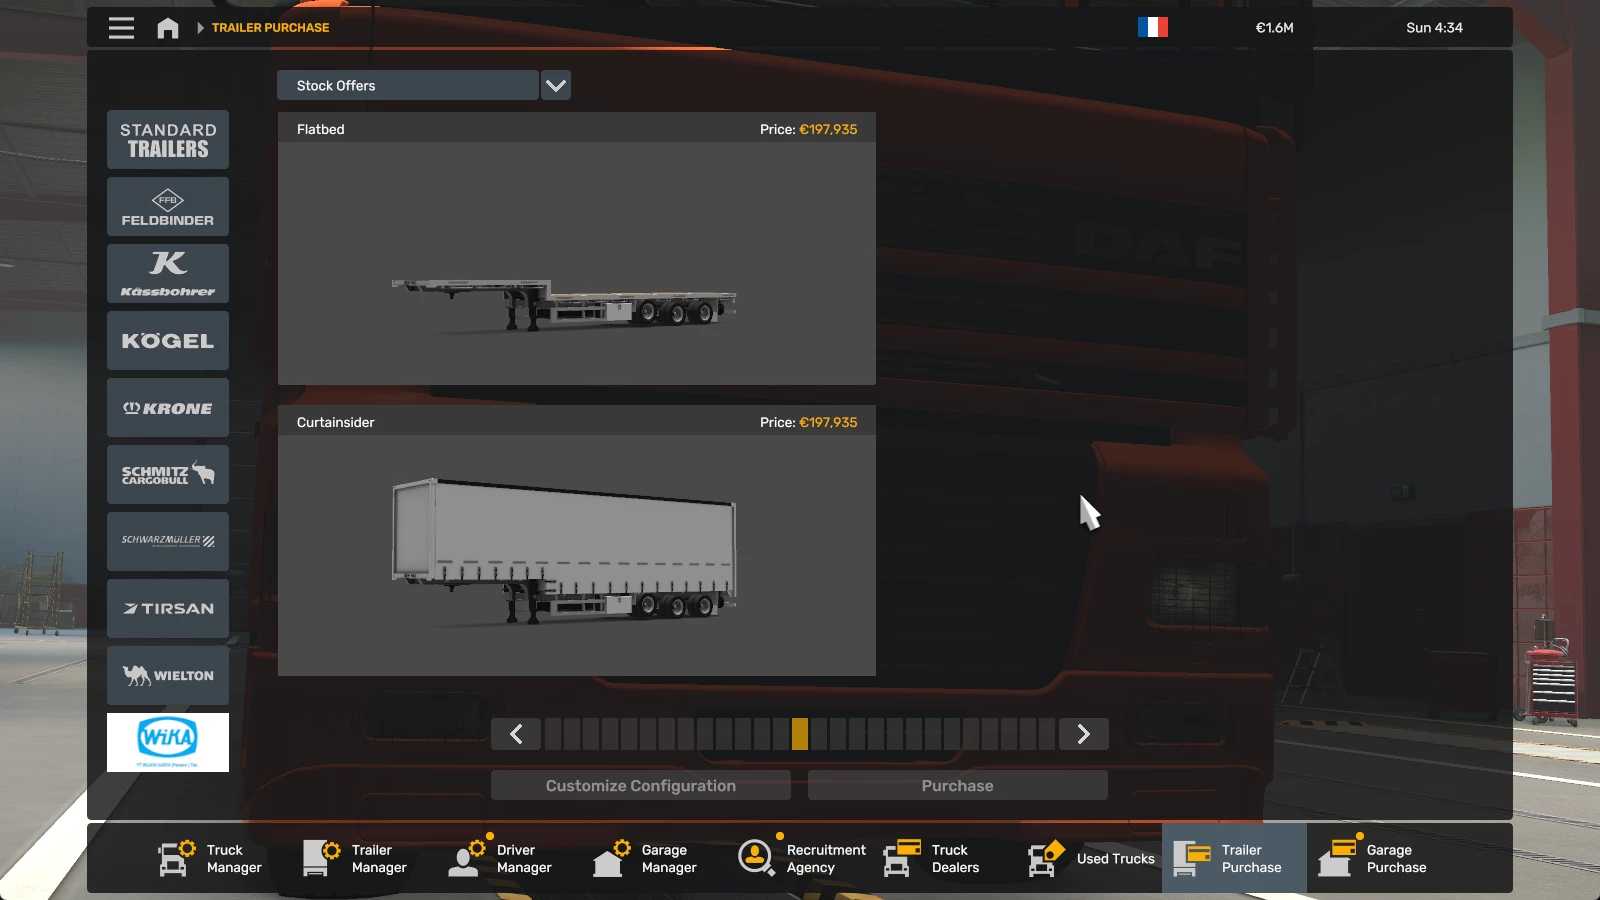1600x900 pixels.
Task: Expand the Stock Offers dropdown arrow
Action: point(556,86)
